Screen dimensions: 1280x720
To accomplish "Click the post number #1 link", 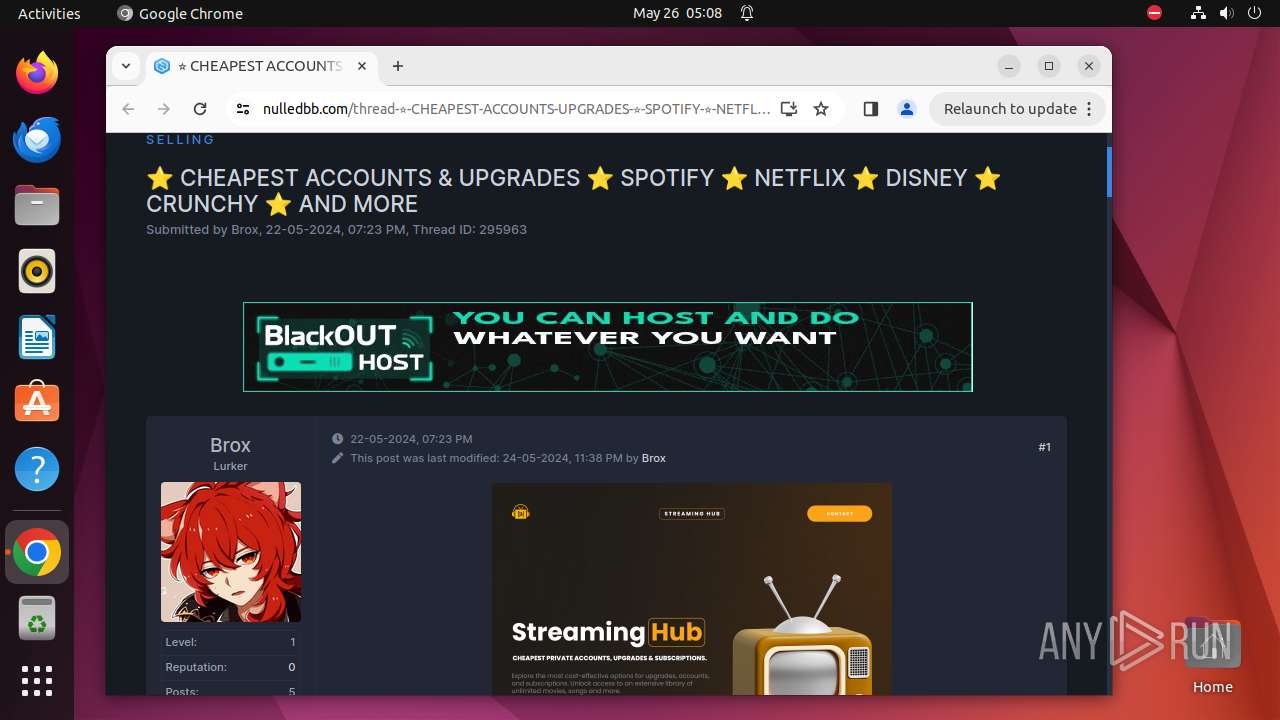I will tap(1044, 447).
